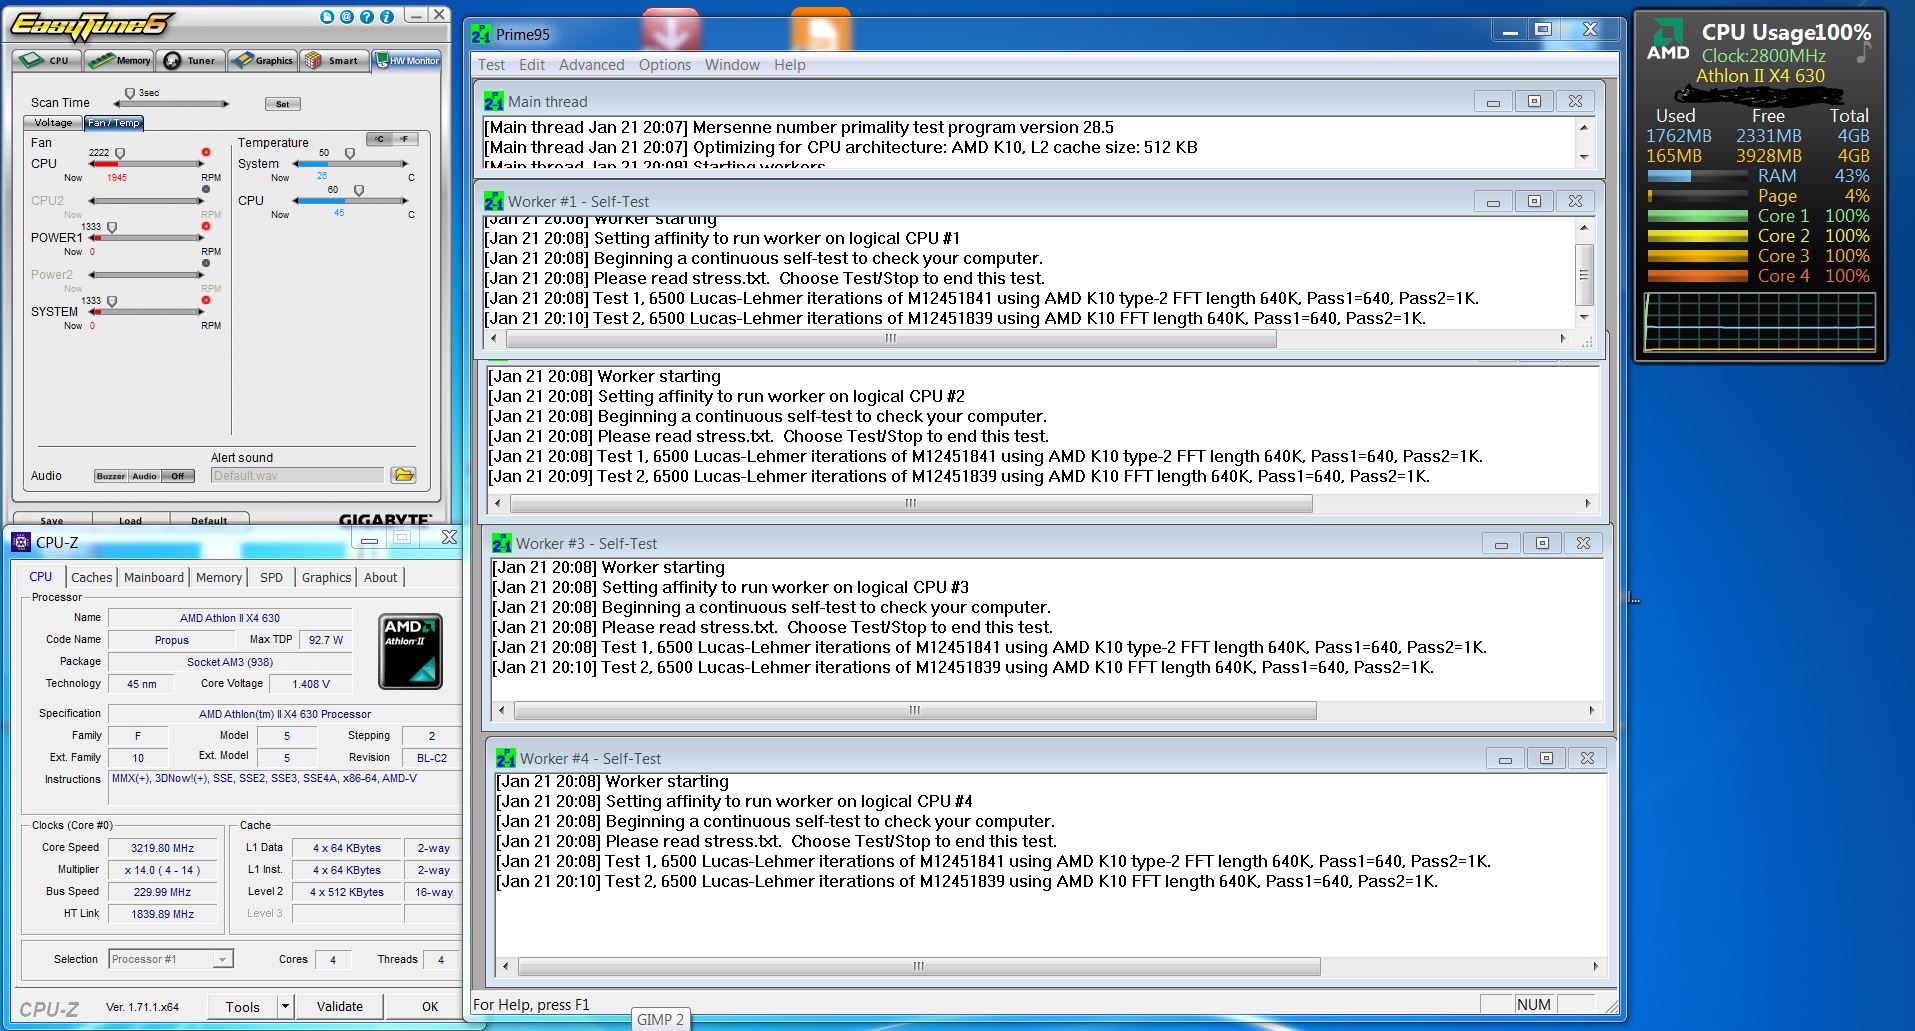Click the EasyTune6 info icon
This screenshot has width=1915, height=1031.
[x=386, y=17]
